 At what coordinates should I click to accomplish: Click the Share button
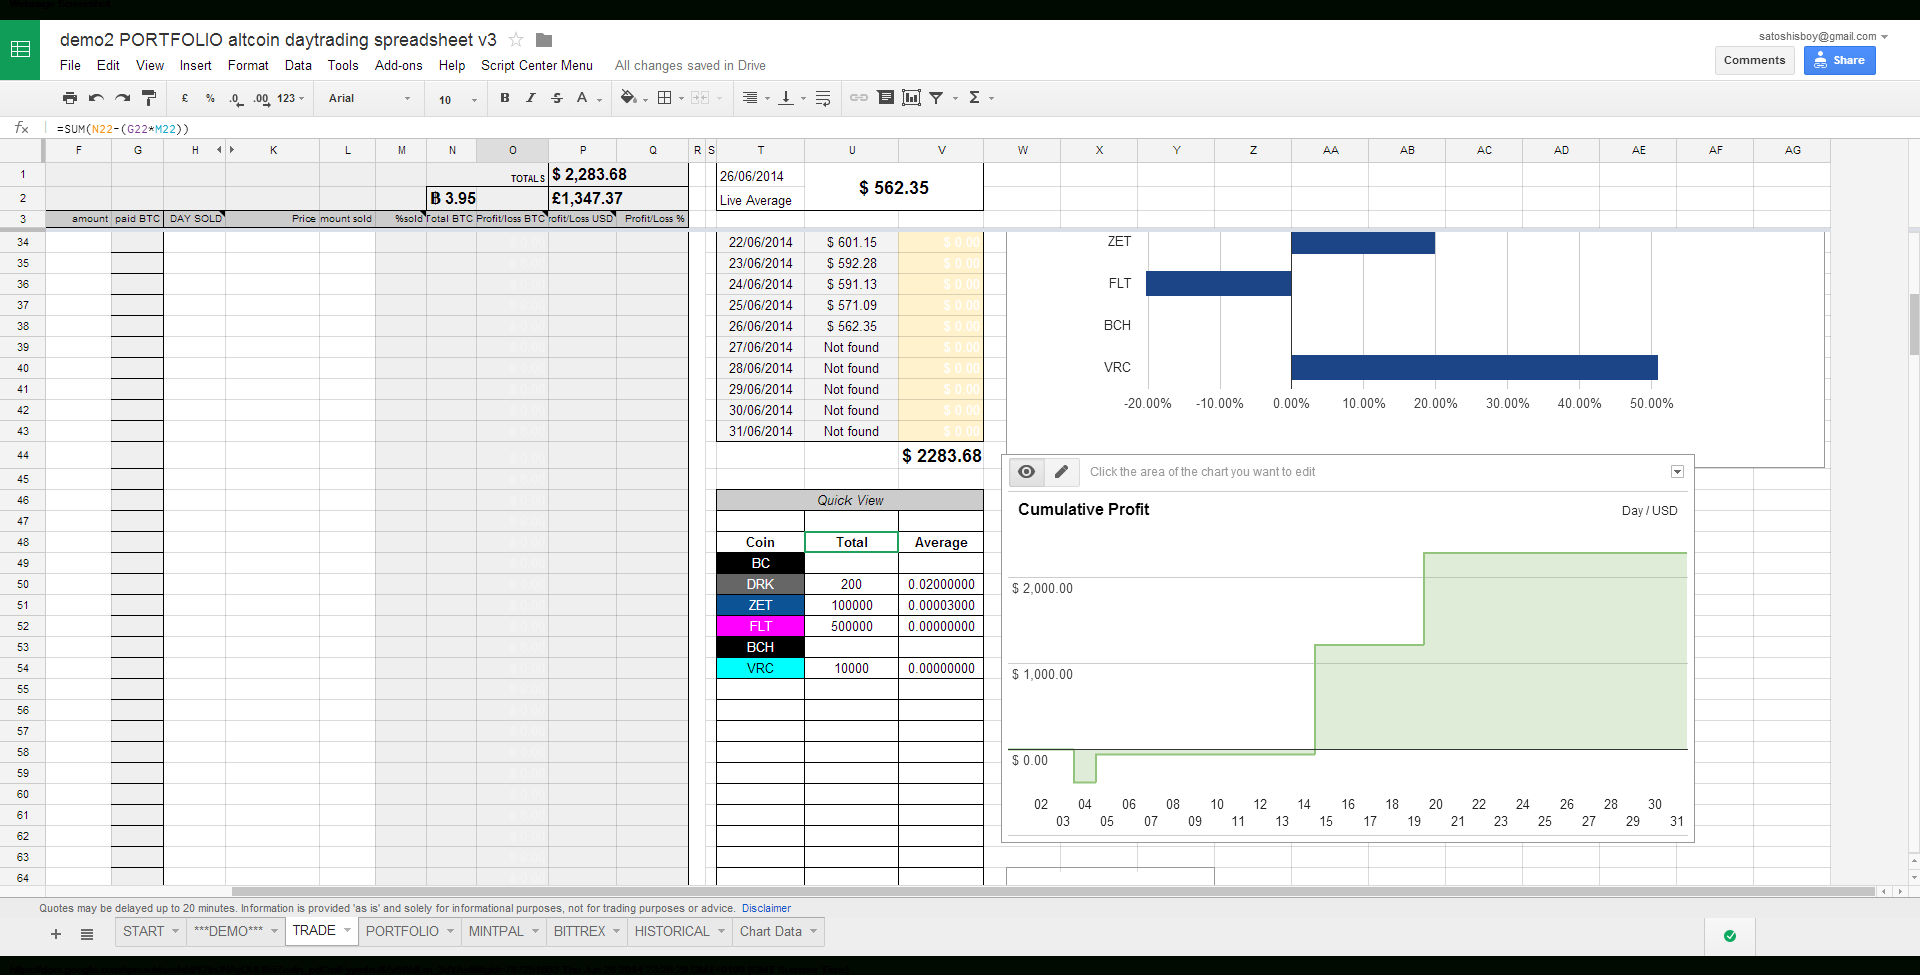coord(1838,60)
